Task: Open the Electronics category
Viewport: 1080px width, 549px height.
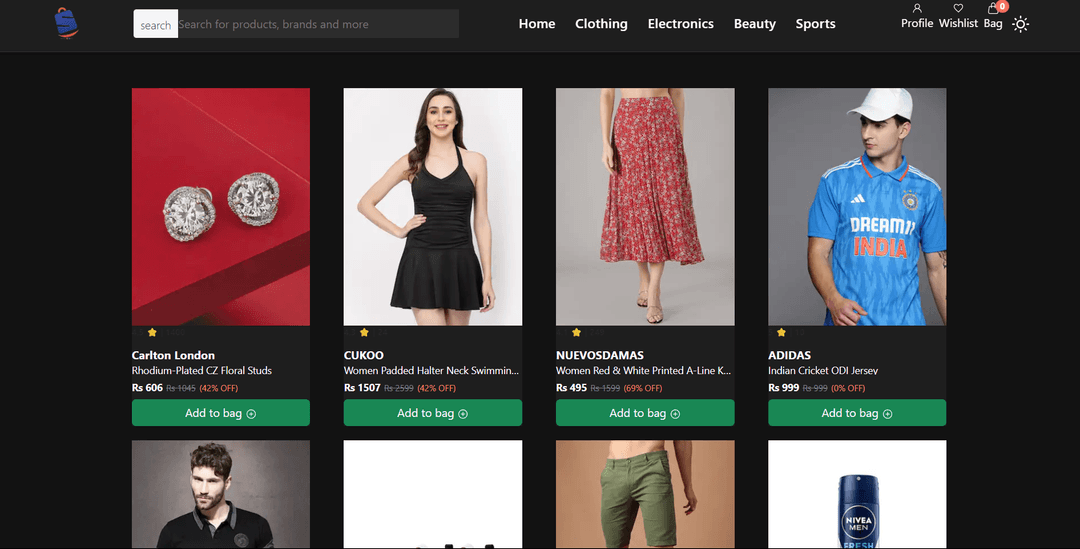Action: (x=681, y=24)
